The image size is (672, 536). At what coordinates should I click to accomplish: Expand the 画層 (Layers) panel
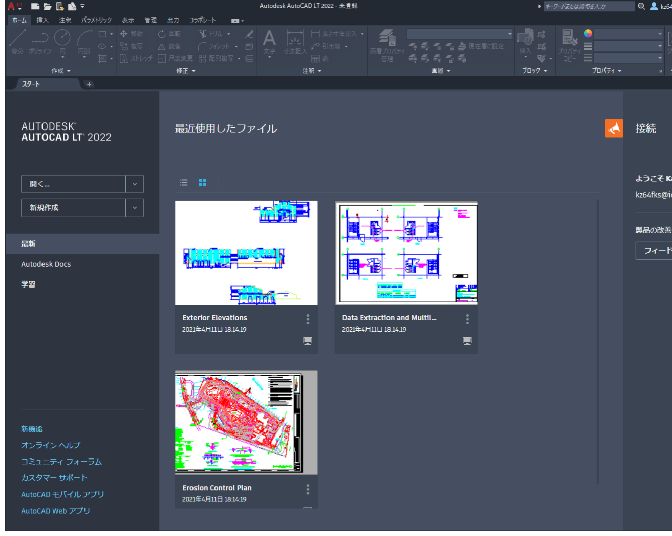(x=441, y=71)
